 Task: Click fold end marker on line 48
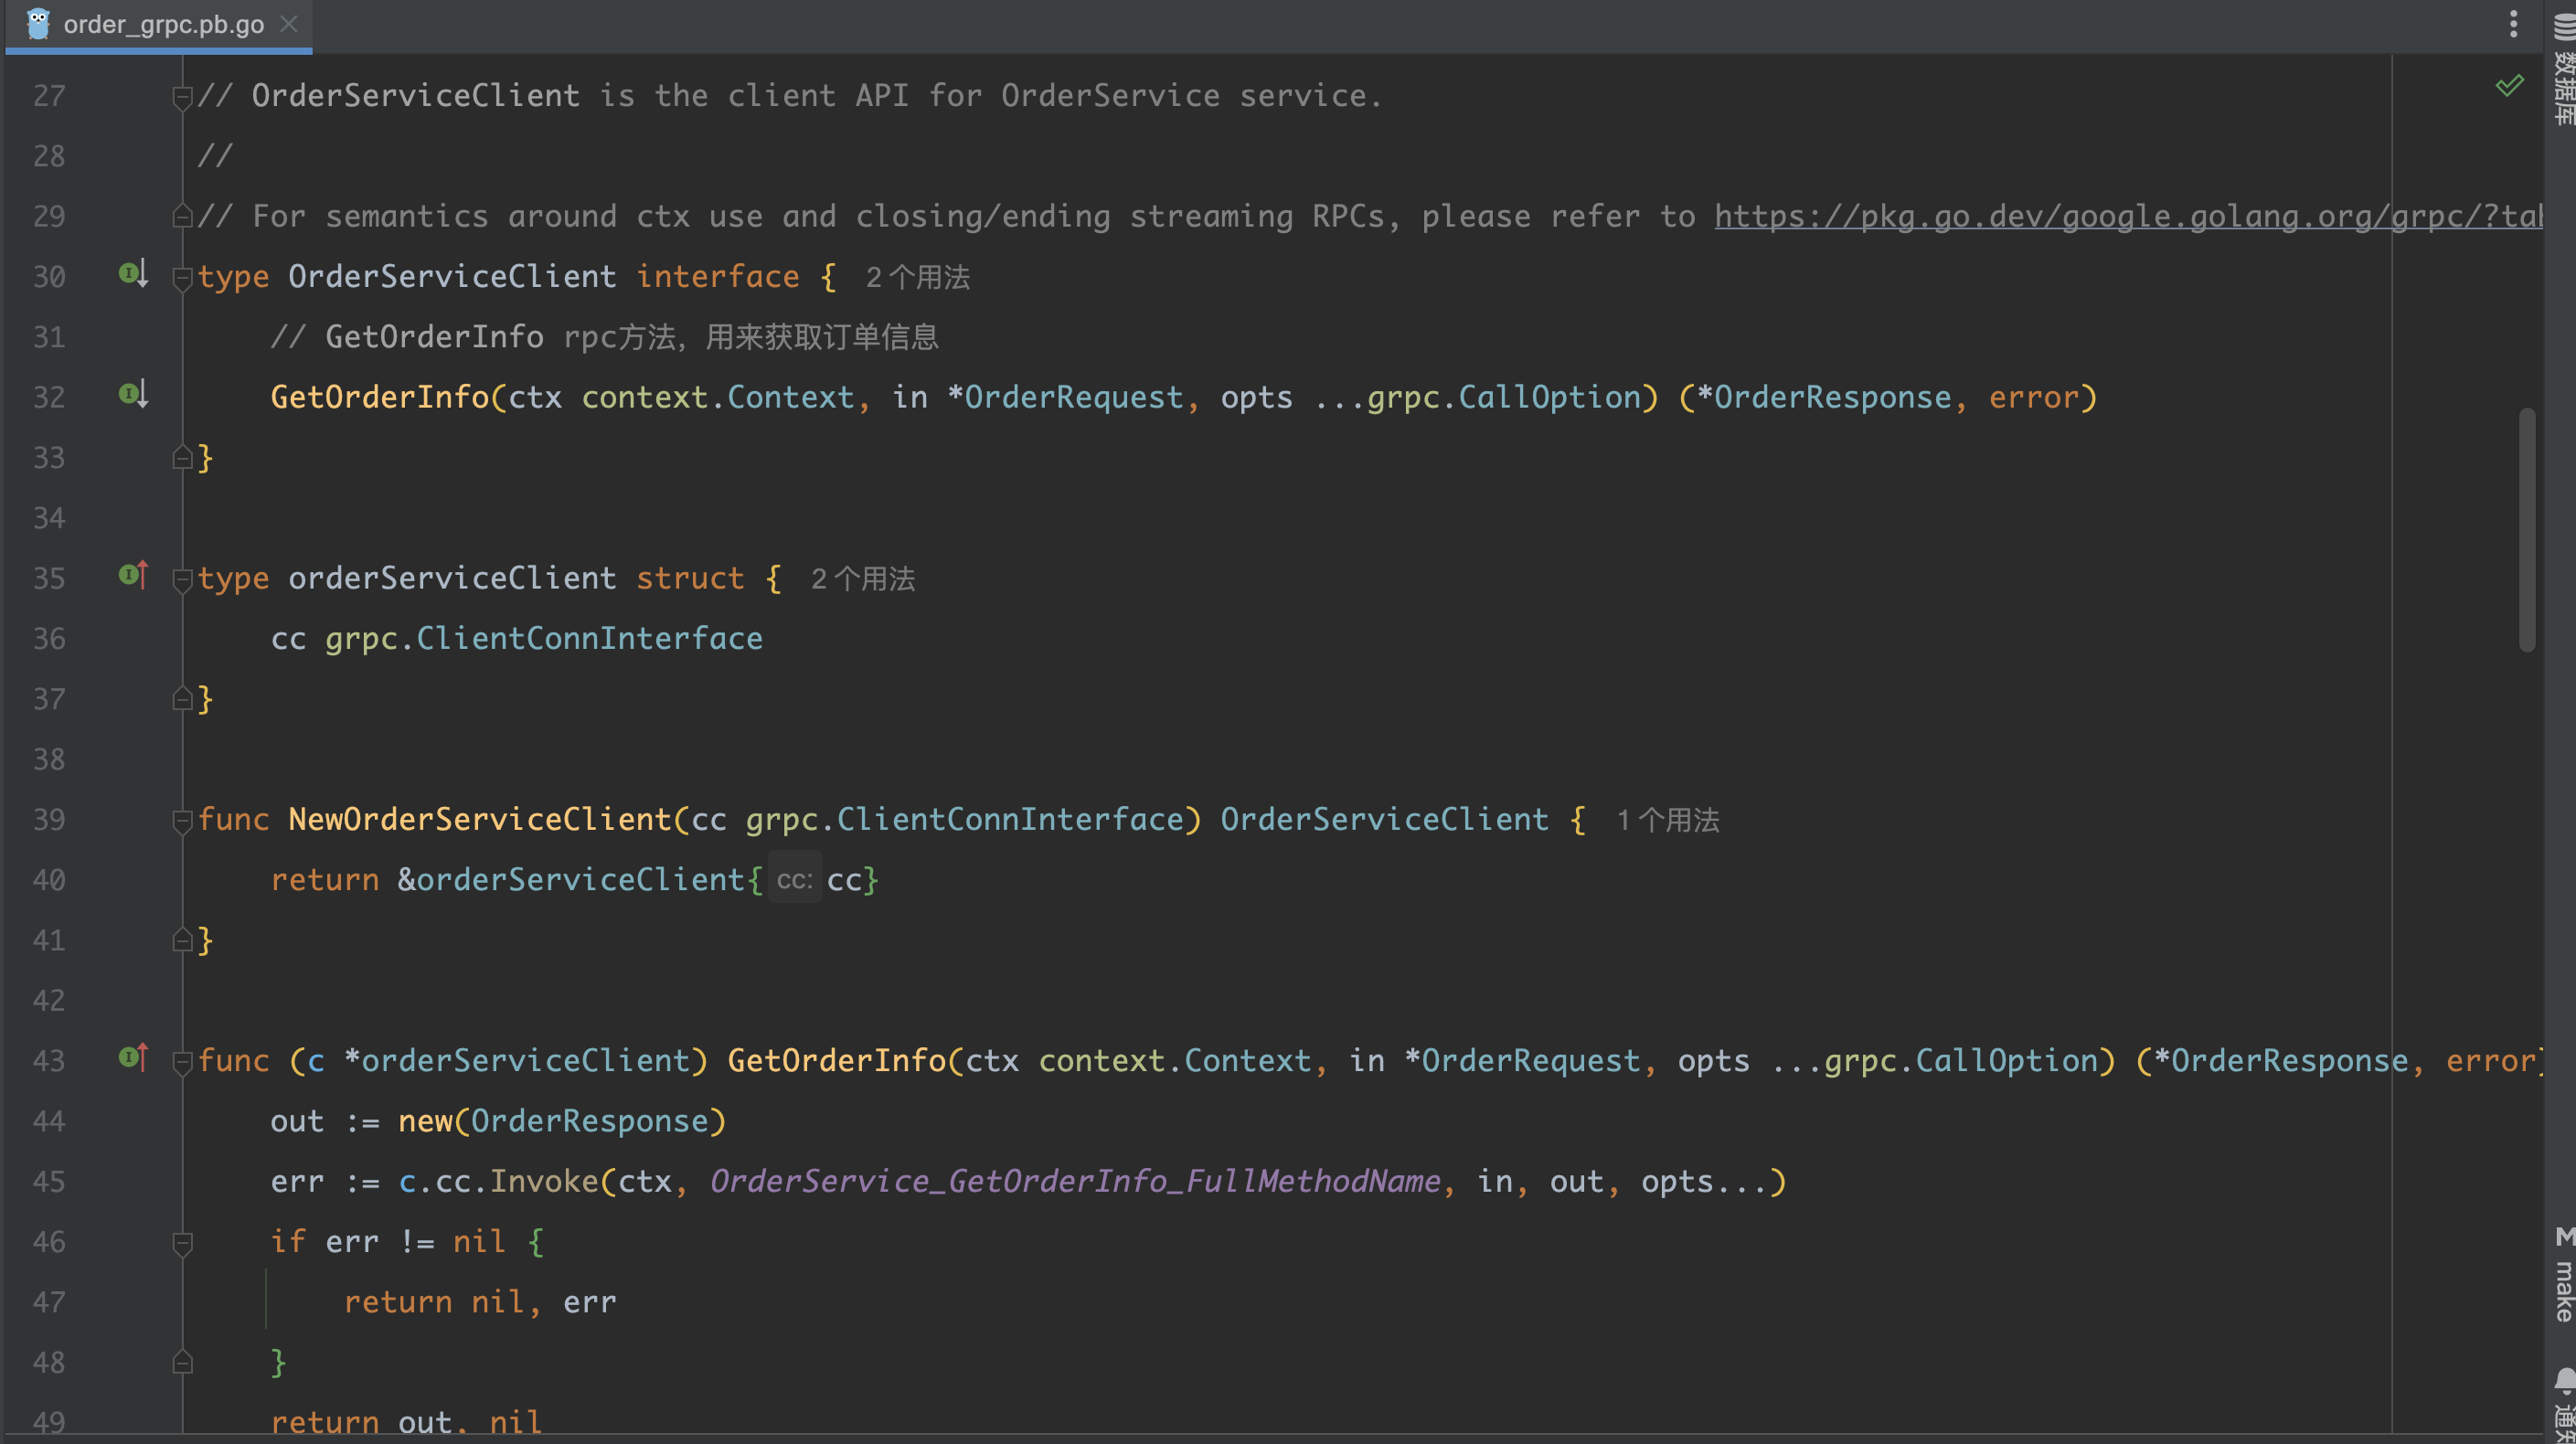click(182, 1362)
